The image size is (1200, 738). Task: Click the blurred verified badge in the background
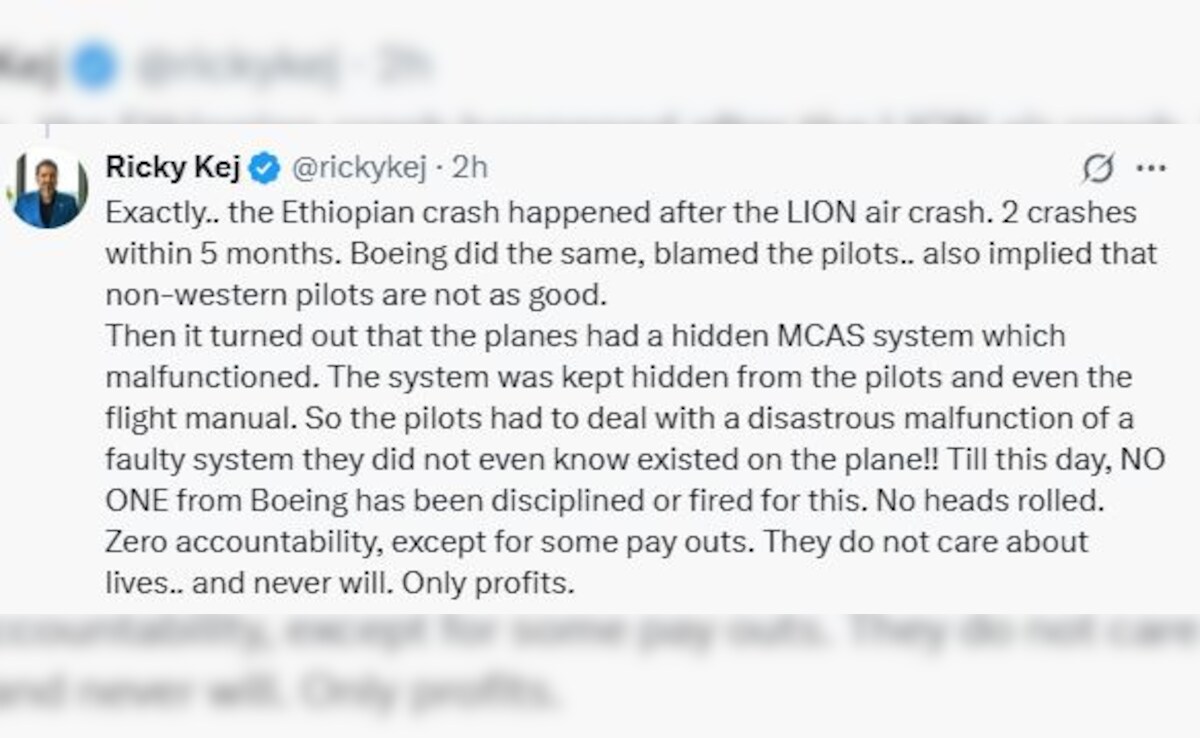coord(94,67)
